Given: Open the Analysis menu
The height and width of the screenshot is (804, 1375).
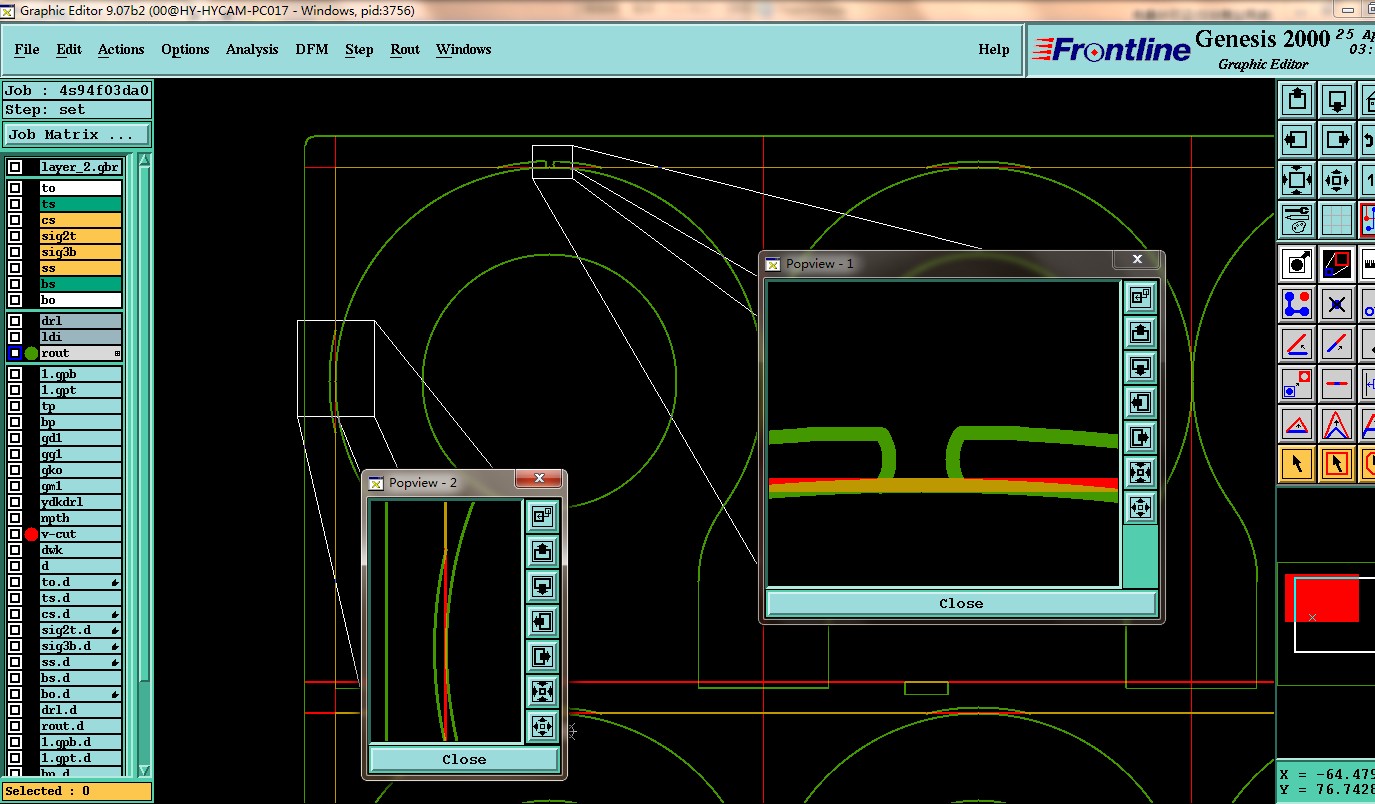Looking at the screenshot, I should [x=252, y=49].
